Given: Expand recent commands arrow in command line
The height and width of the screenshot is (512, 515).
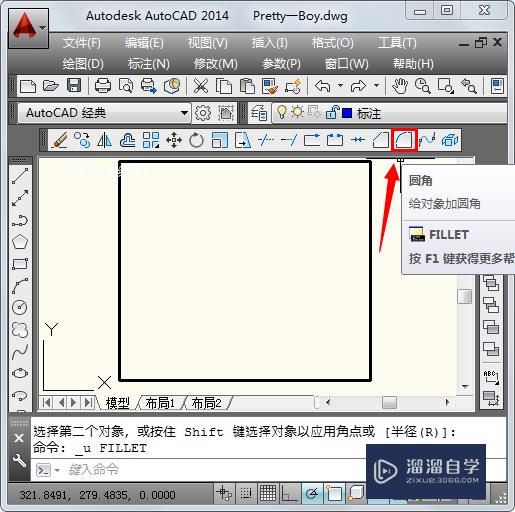Looking at the screenshot, I should click(x=57, y=470).
